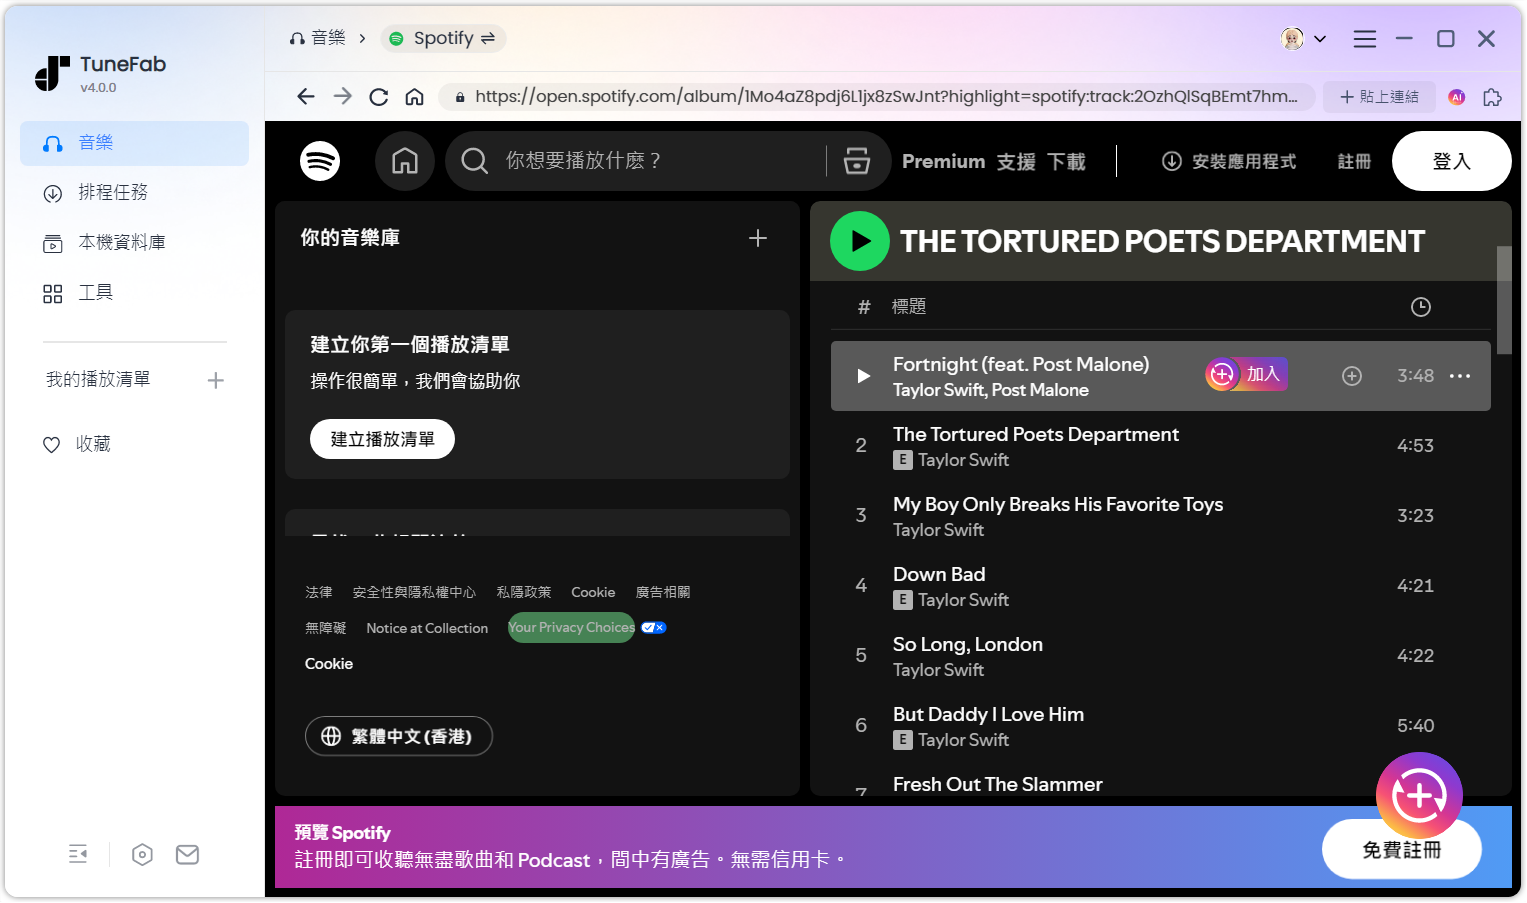Click the floating add-to-download button

click(1419, 795)
